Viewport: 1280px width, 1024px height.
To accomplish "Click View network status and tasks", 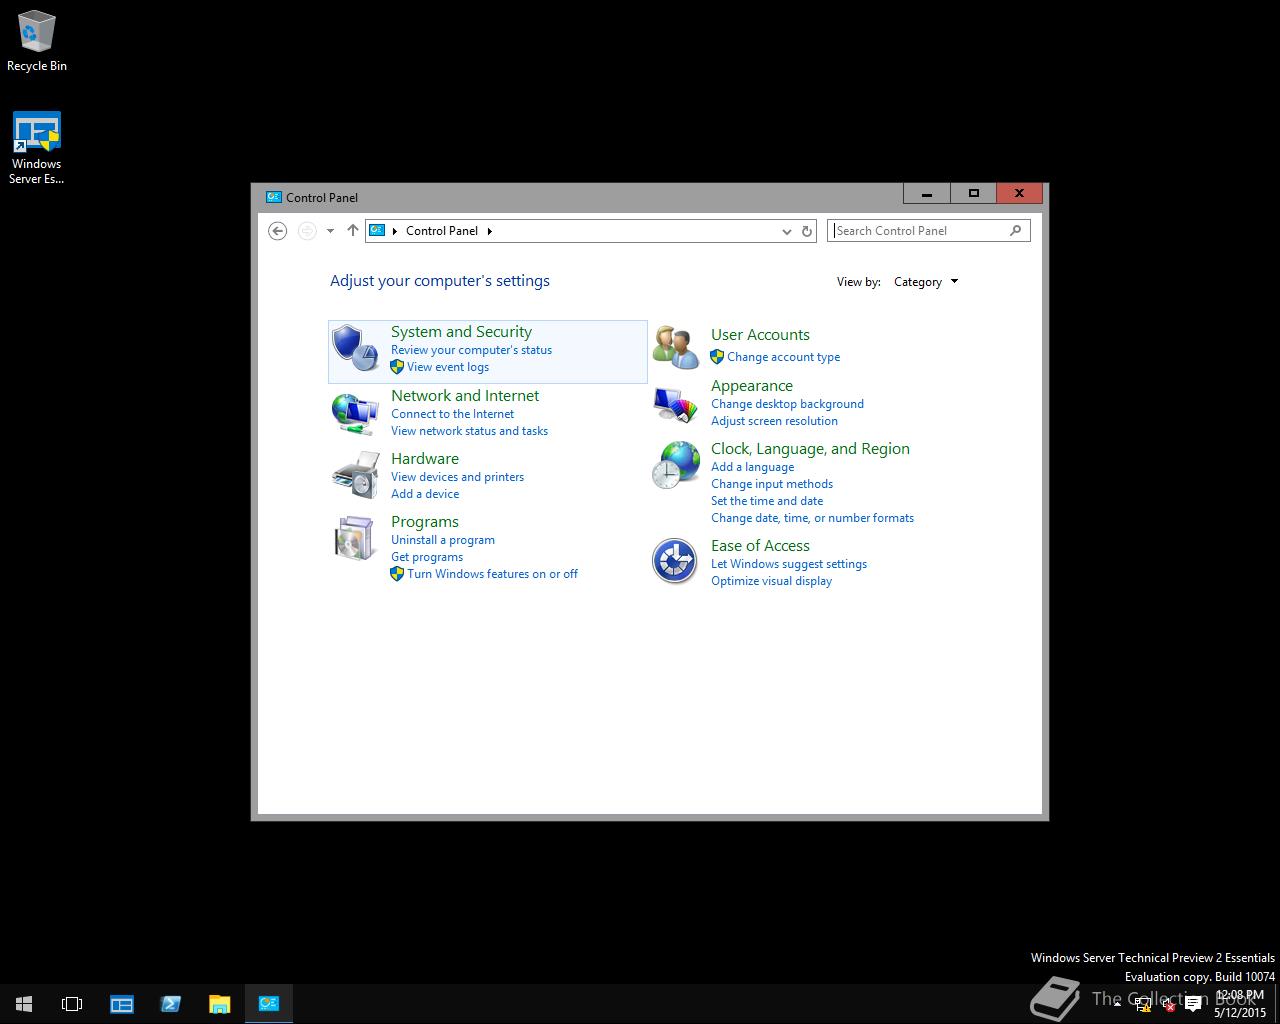I will pos(469,431).
